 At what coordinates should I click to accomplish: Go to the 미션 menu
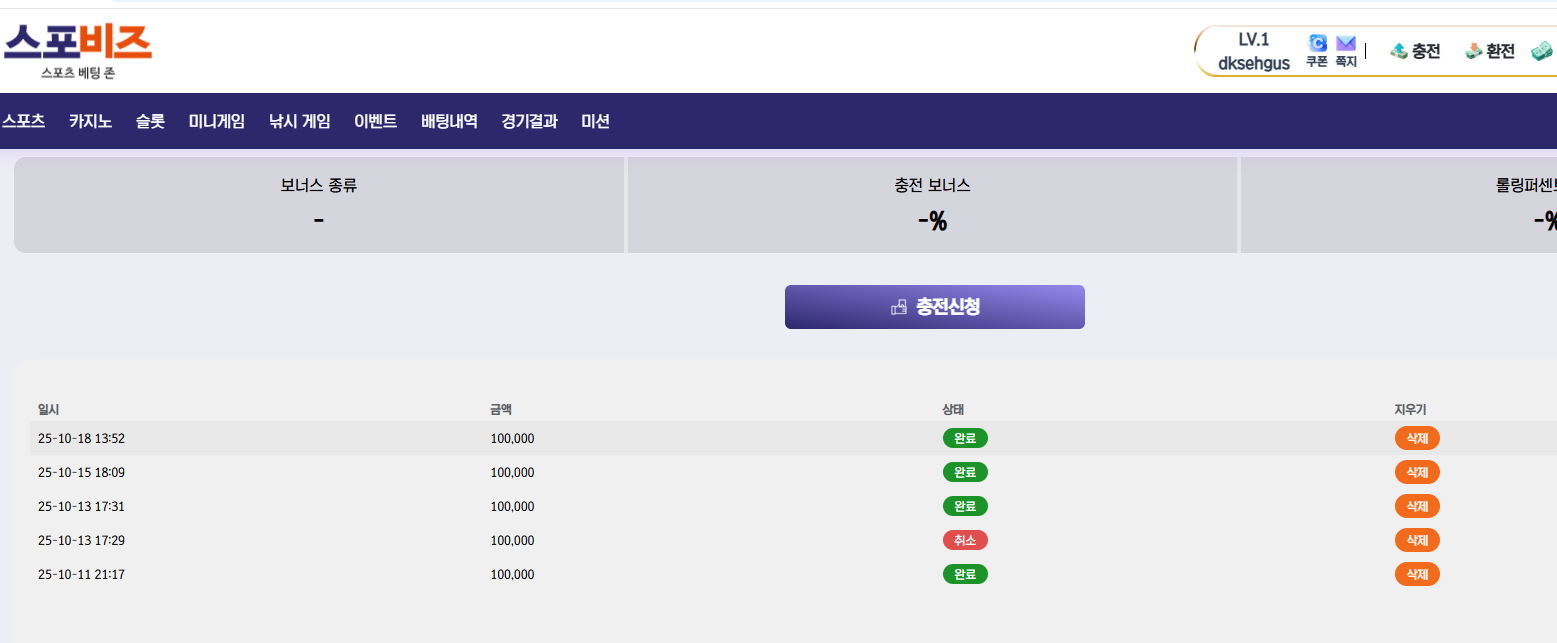595,121
